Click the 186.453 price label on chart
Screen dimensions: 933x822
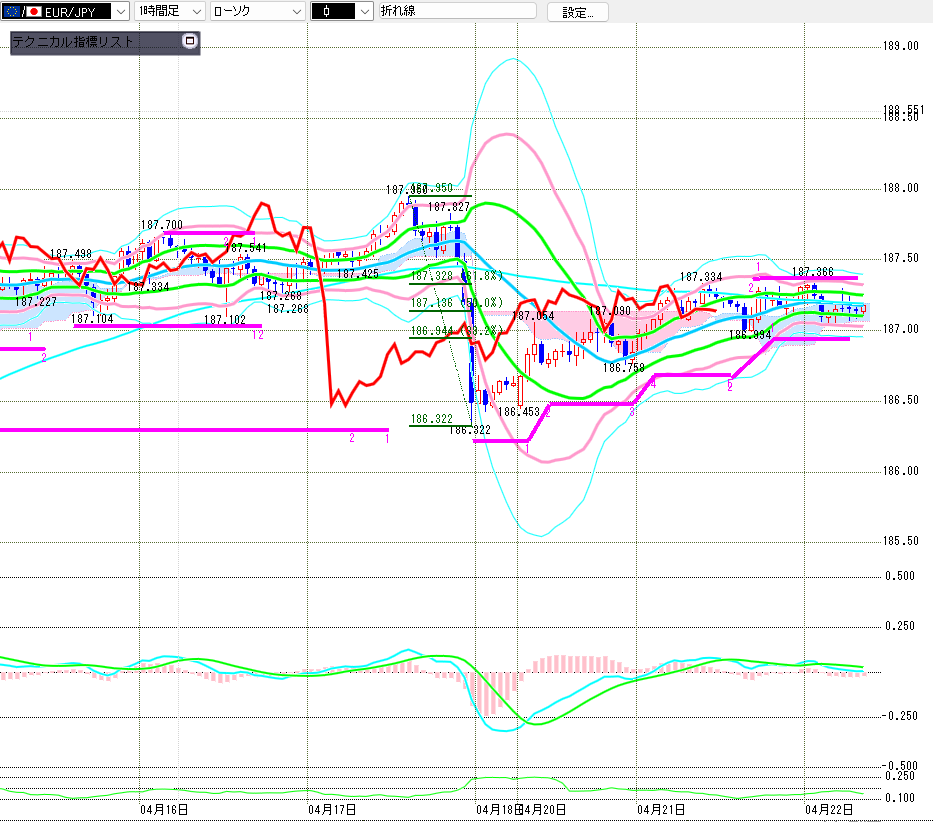[519, 411]
